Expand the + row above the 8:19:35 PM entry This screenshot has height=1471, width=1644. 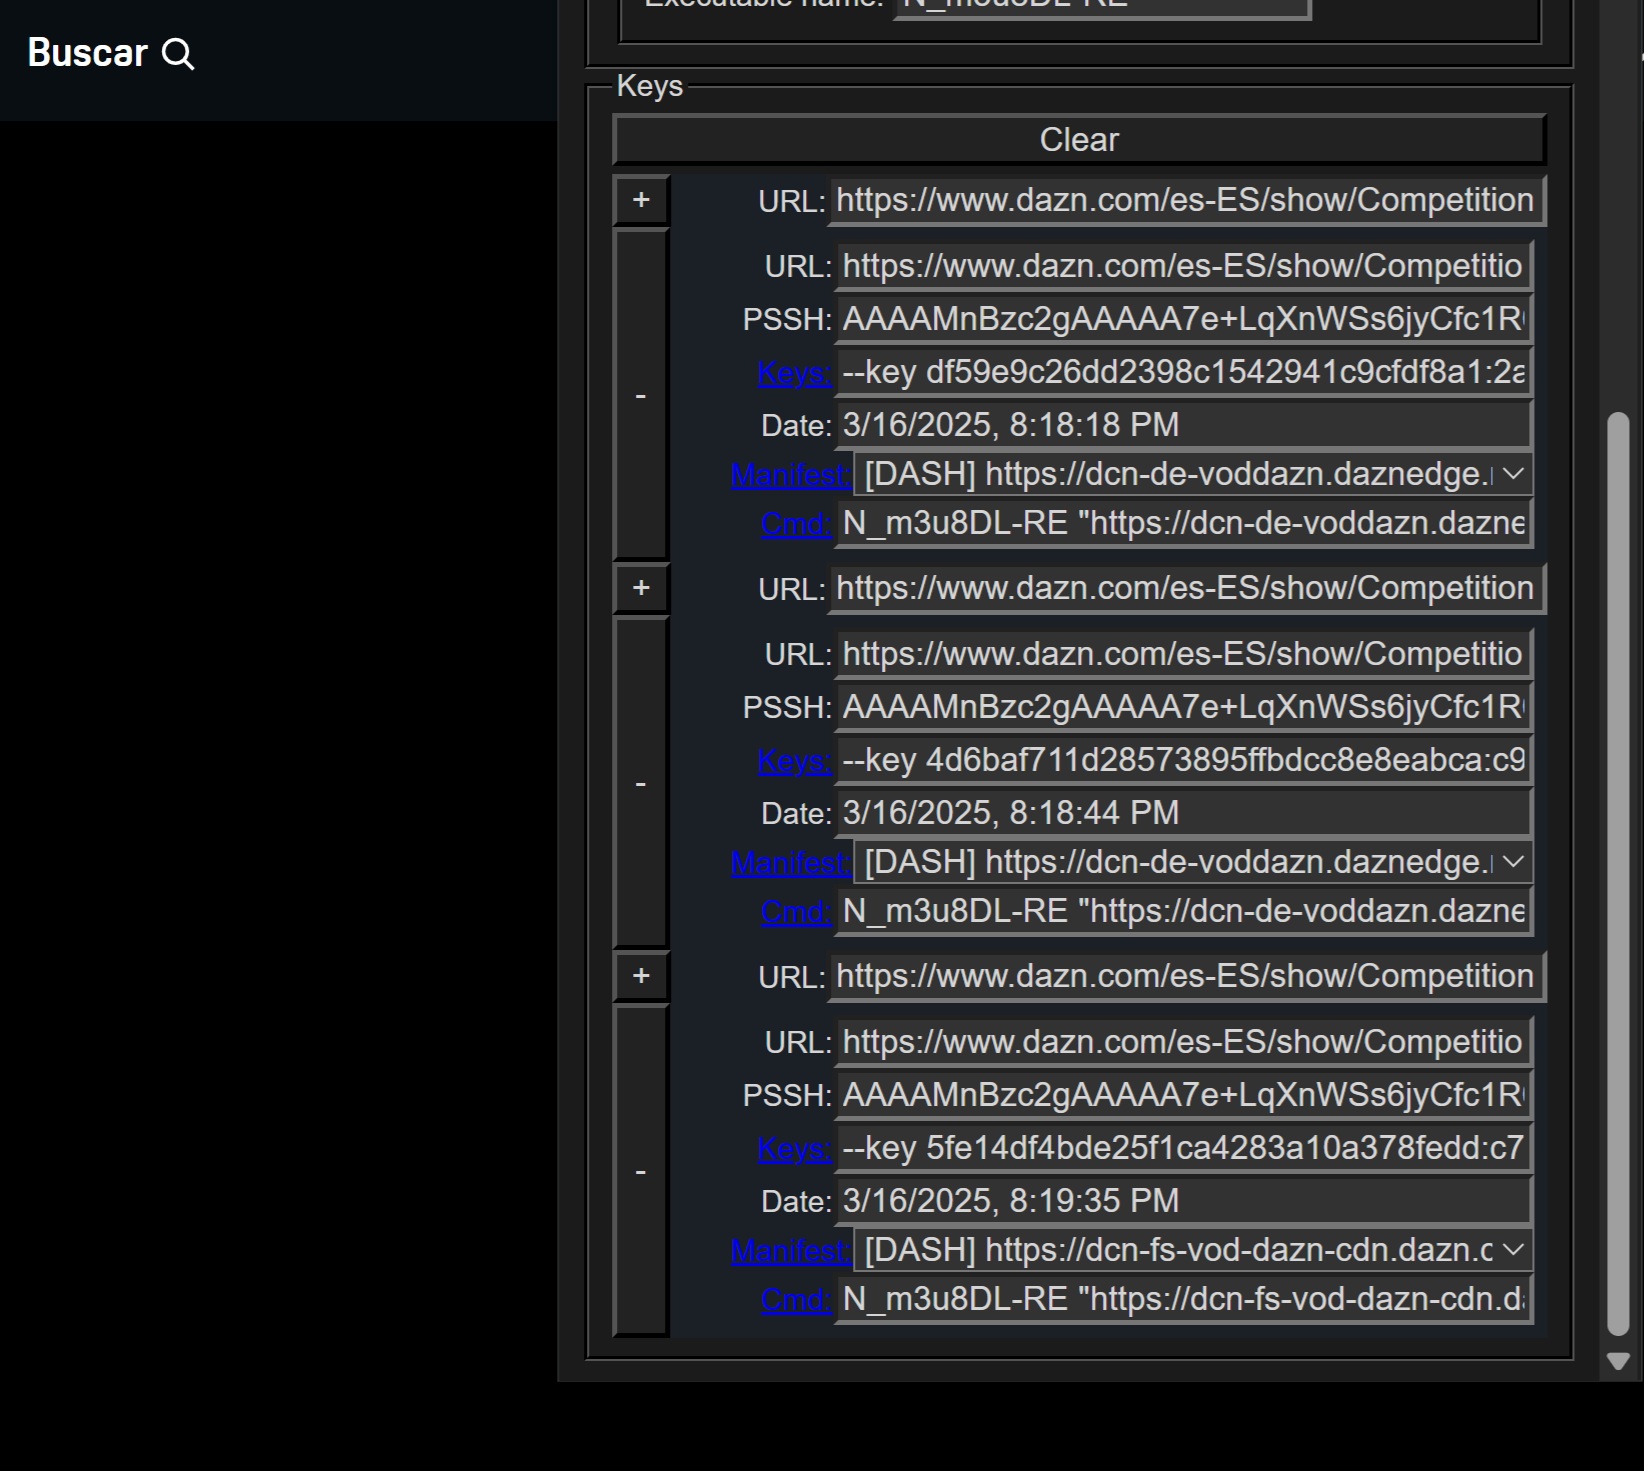coord(641,976)
